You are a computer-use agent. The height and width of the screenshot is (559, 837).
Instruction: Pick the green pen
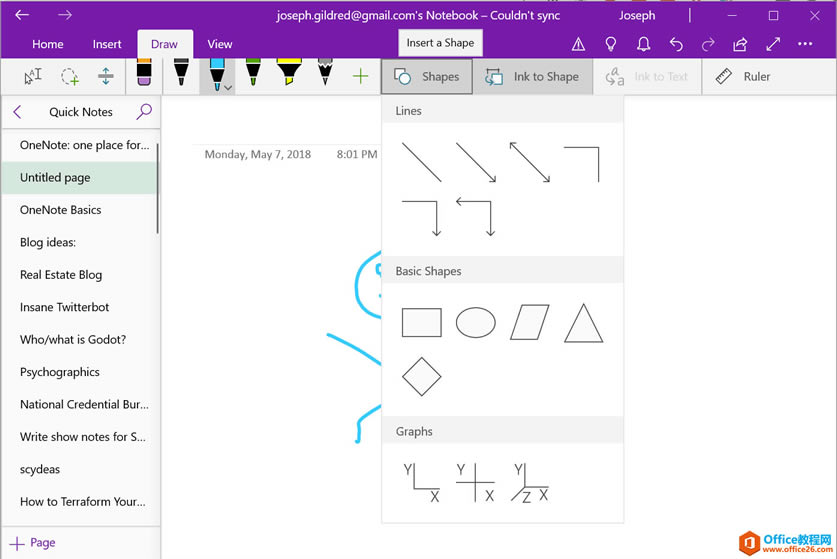tap(253, 73)
